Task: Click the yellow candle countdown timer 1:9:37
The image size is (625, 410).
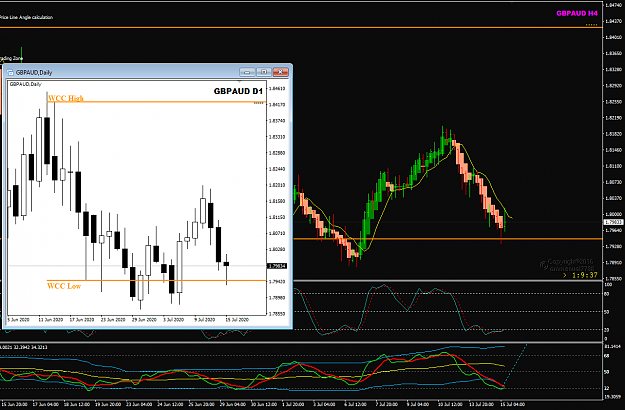Action: tap(585, 275)
